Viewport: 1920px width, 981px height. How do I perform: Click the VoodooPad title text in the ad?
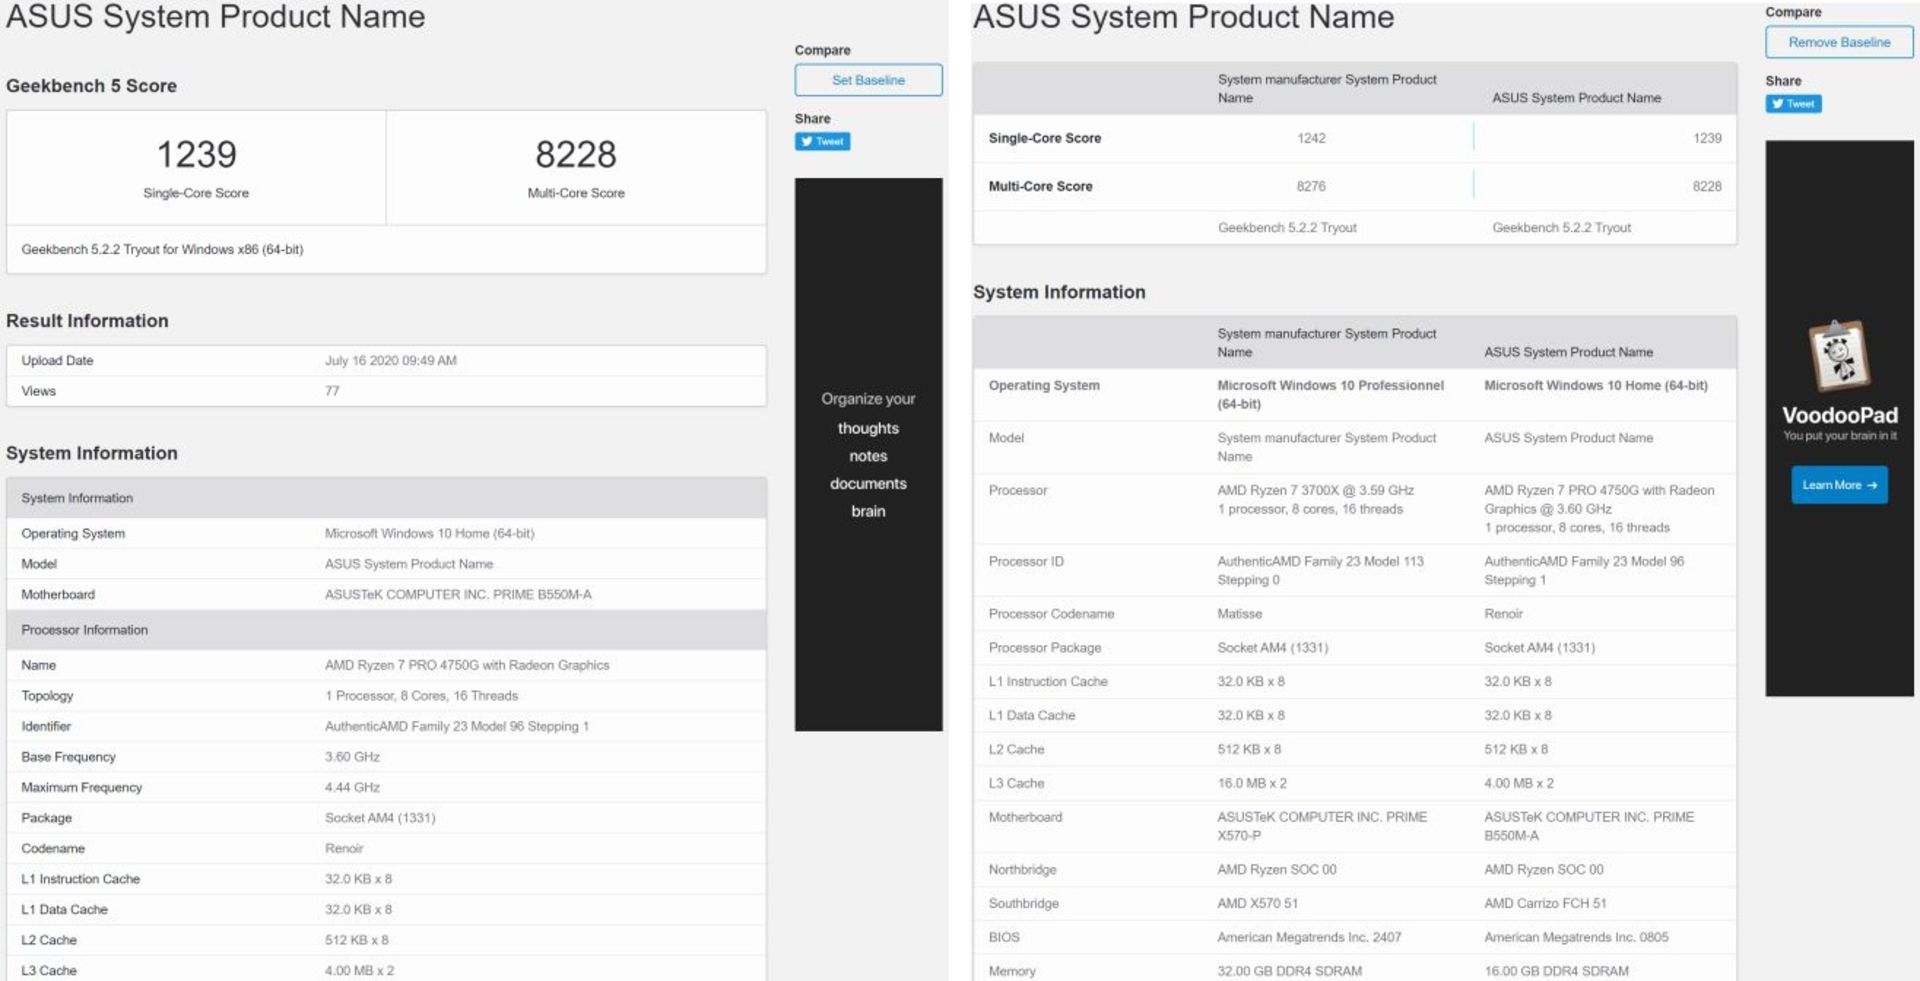pos(1839,415)
